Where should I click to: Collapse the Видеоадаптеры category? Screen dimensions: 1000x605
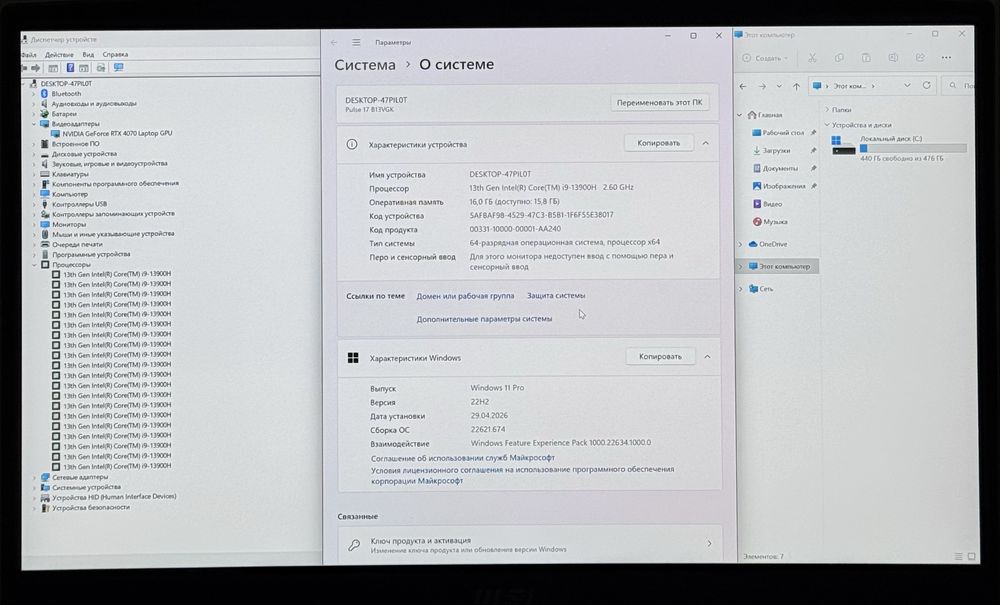pyautogui.click(x=34, y=124)
